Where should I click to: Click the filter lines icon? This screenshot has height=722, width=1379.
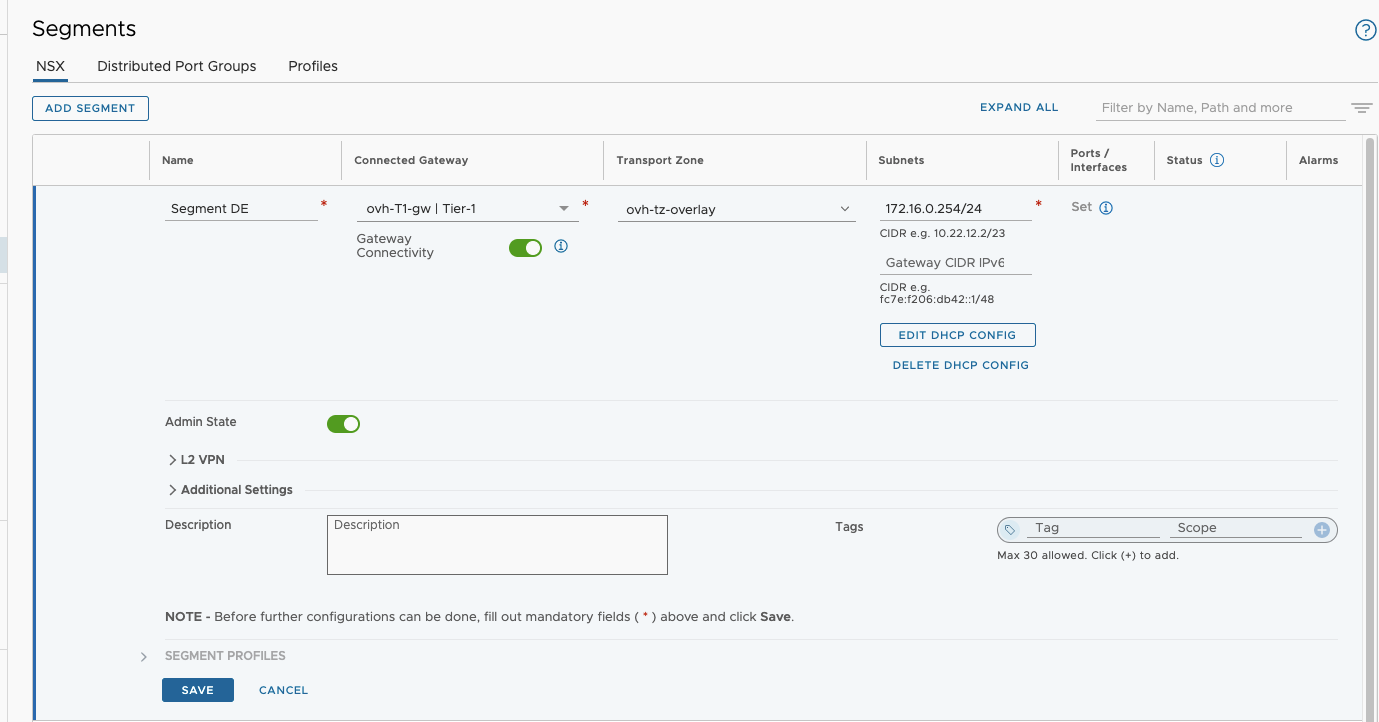tap(1361, 108)
